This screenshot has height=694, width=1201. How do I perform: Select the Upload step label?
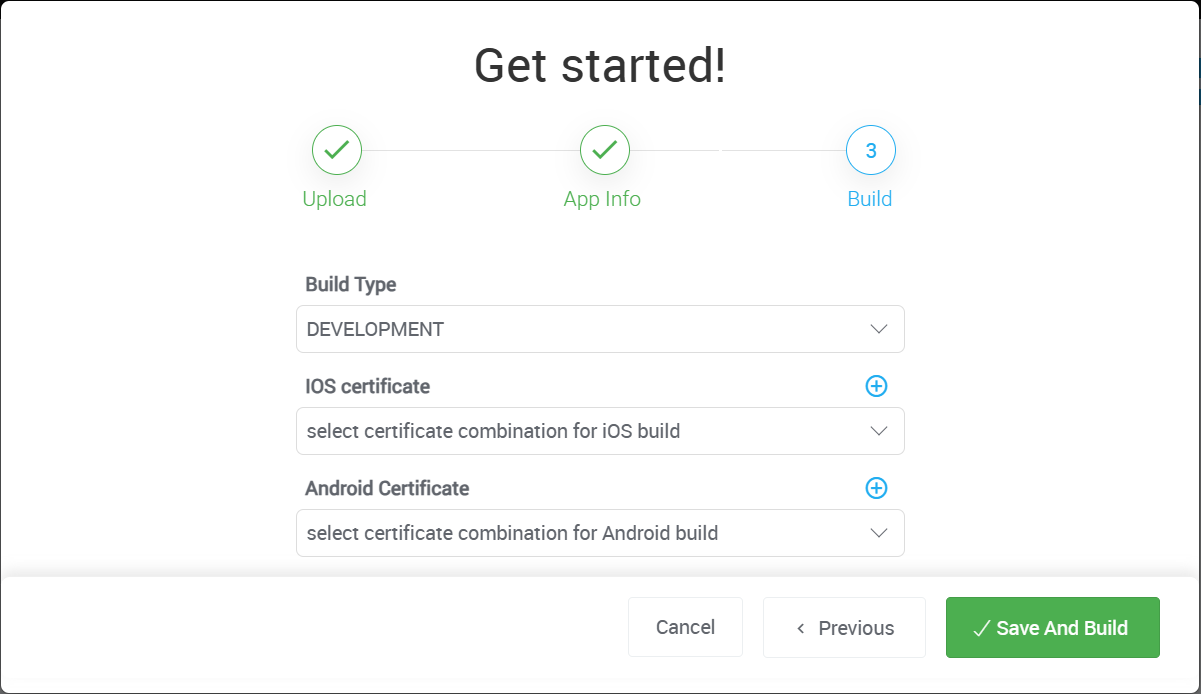coord(336,198)
